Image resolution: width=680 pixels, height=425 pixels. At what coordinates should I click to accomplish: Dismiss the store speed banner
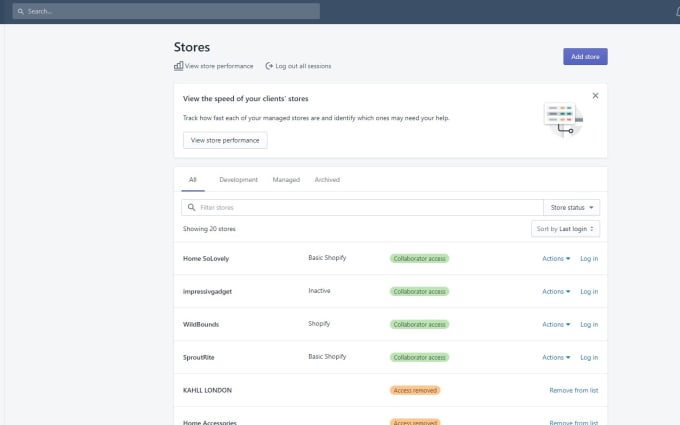click(x=595, y=95)
